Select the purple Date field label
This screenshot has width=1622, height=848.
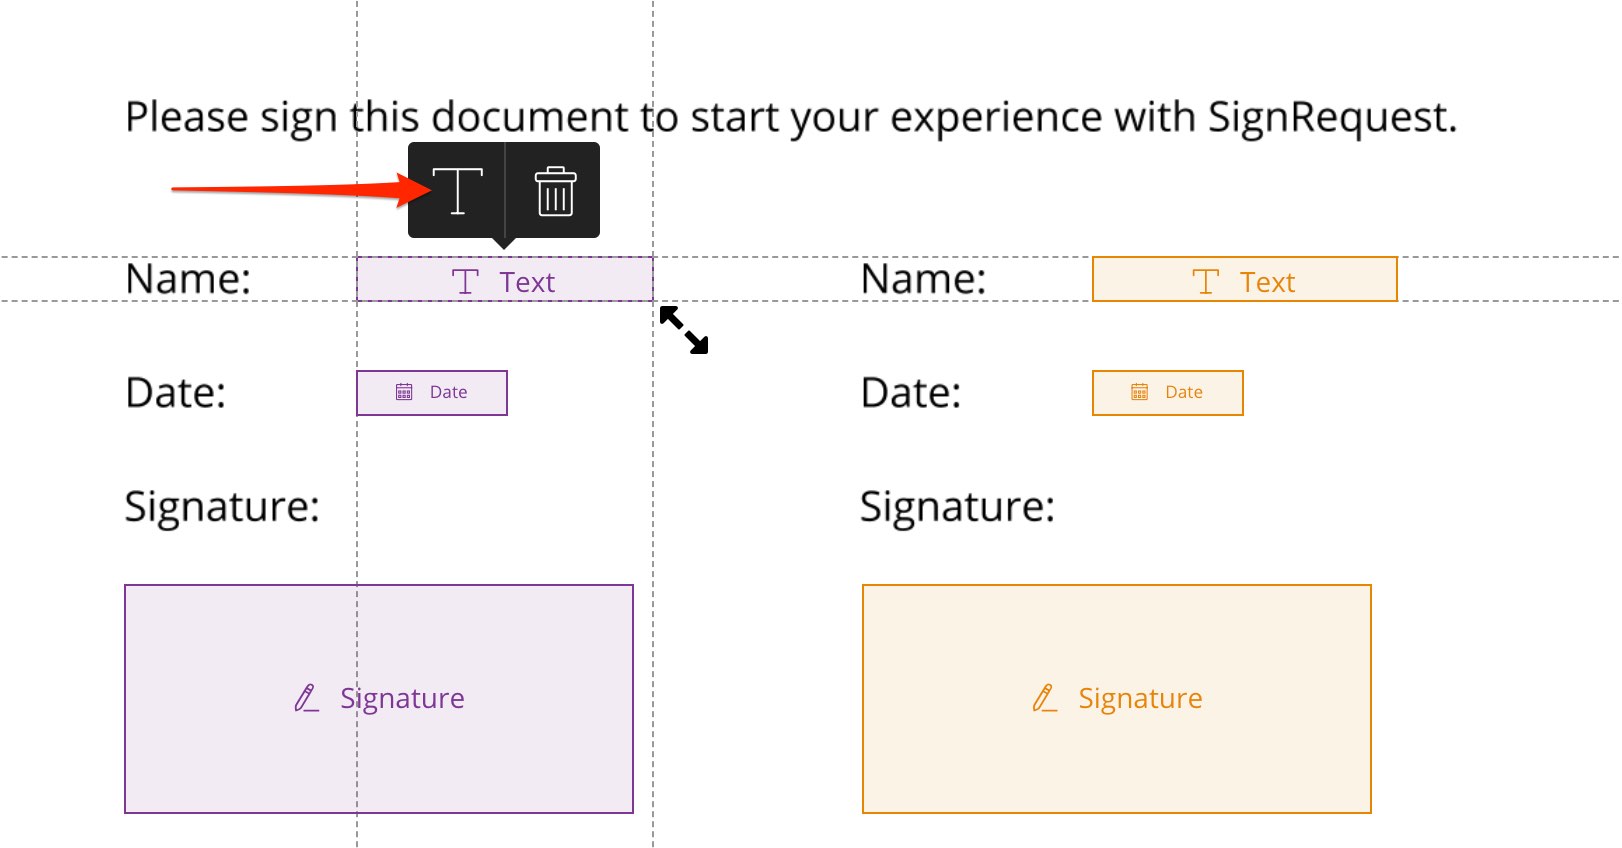[x=448, y=392]
